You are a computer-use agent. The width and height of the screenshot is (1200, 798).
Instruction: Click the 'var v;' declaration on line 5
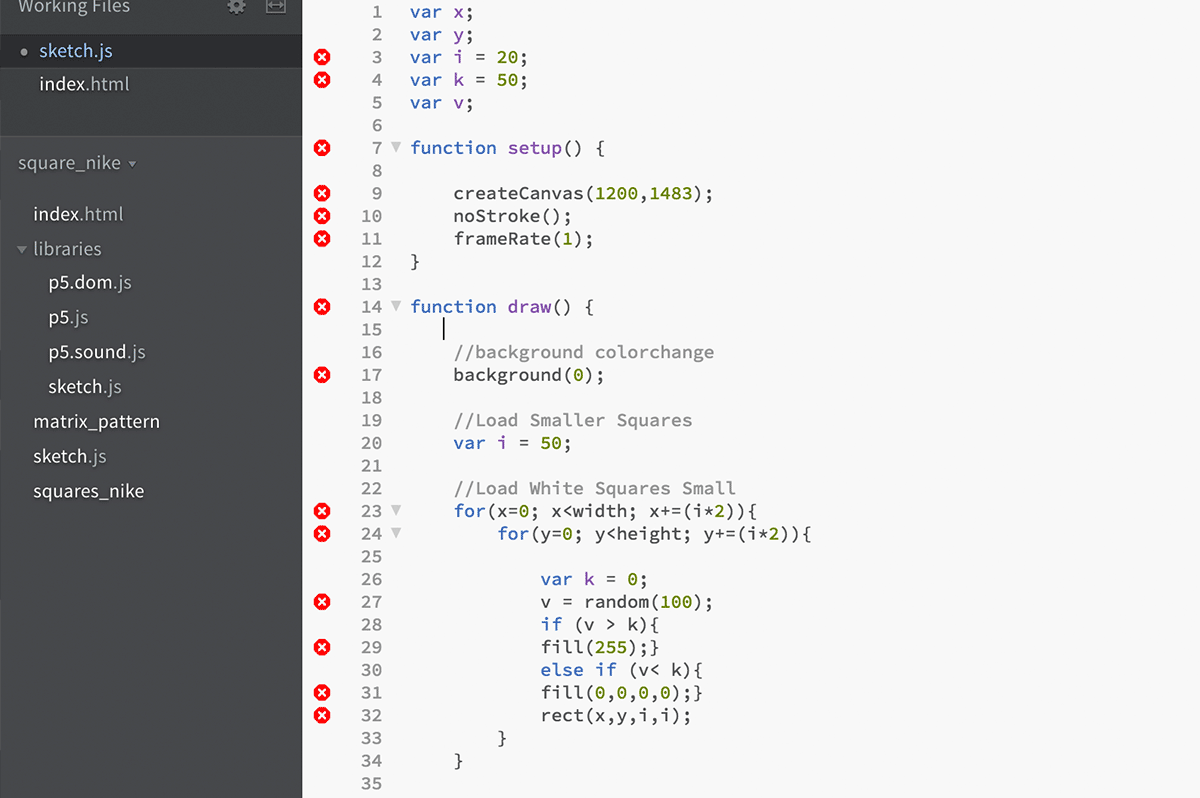point(442,103)
